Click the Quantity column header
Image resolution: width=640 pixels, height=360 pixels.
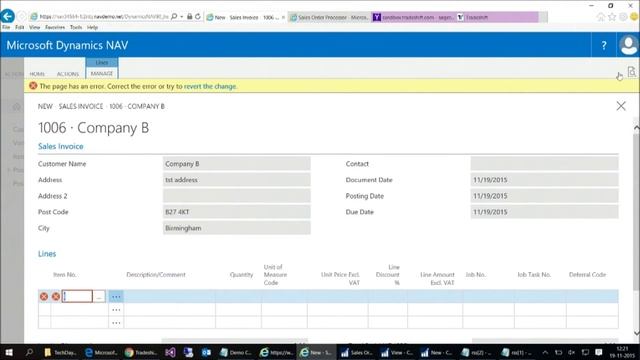tap(241, 275)
